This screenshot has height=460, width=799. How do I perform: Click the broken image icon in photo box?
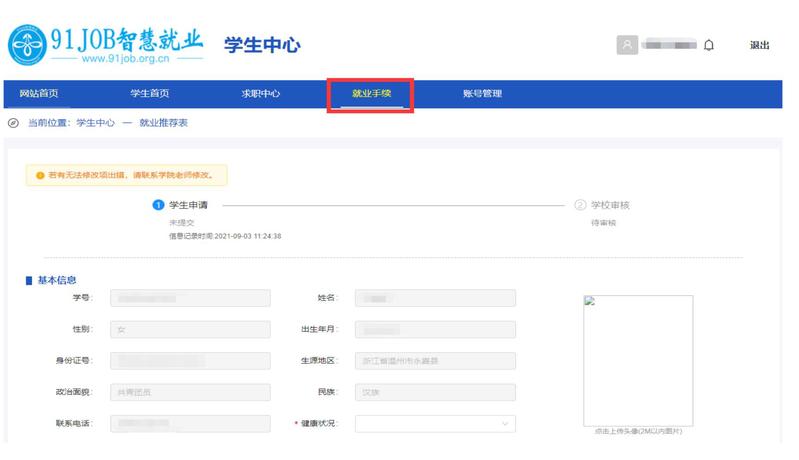(x=590, y=302)
